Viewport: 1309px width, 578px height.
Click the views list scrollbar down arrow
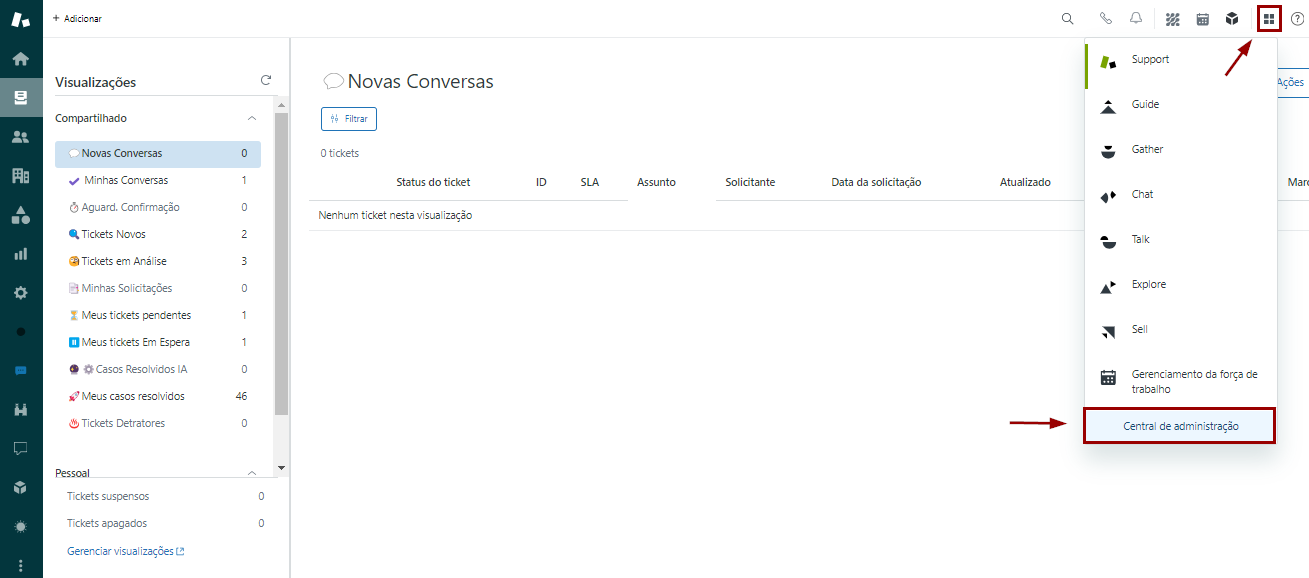[x=281, y=467]
